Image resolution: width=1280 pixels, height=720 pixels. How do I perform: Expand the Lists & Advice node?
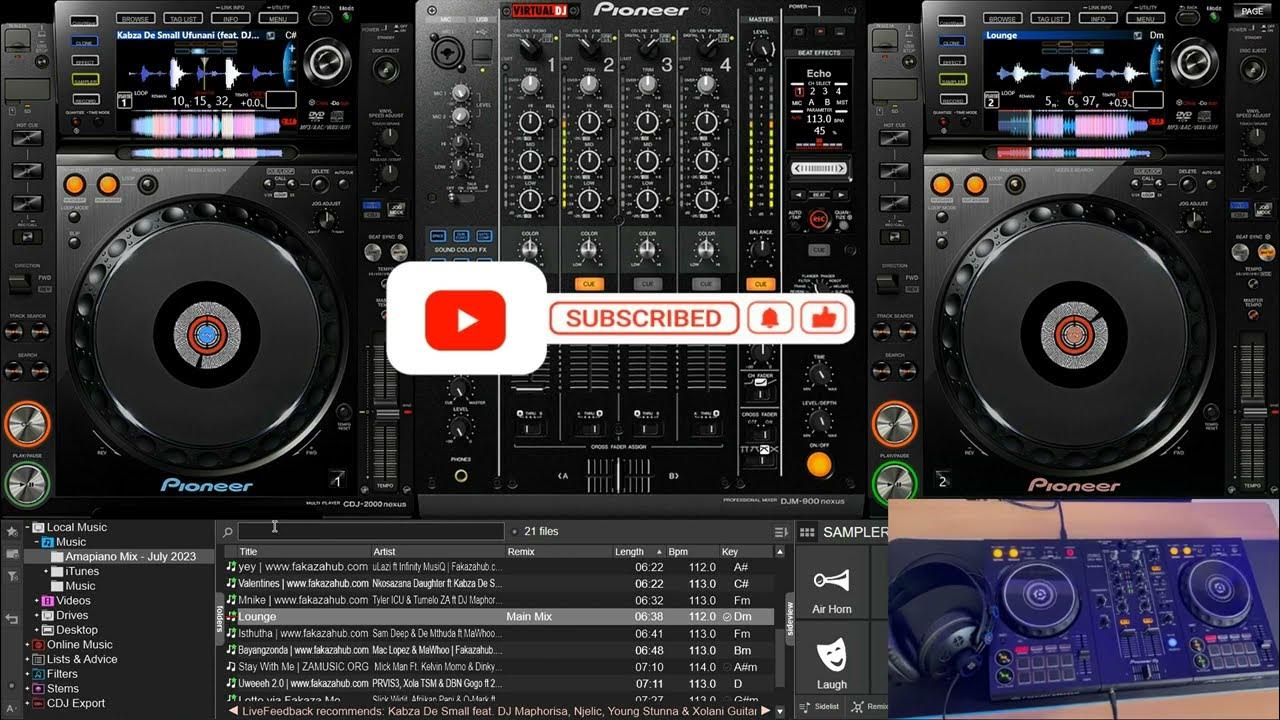26,660
